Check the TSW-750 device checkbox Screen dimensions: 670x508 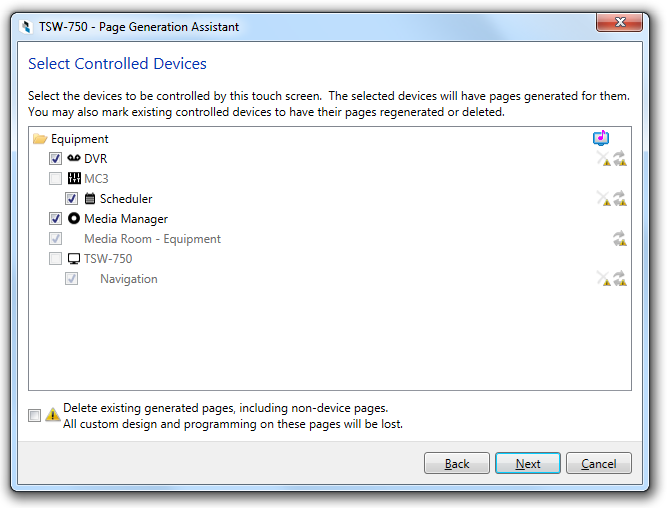click(55, 258)
